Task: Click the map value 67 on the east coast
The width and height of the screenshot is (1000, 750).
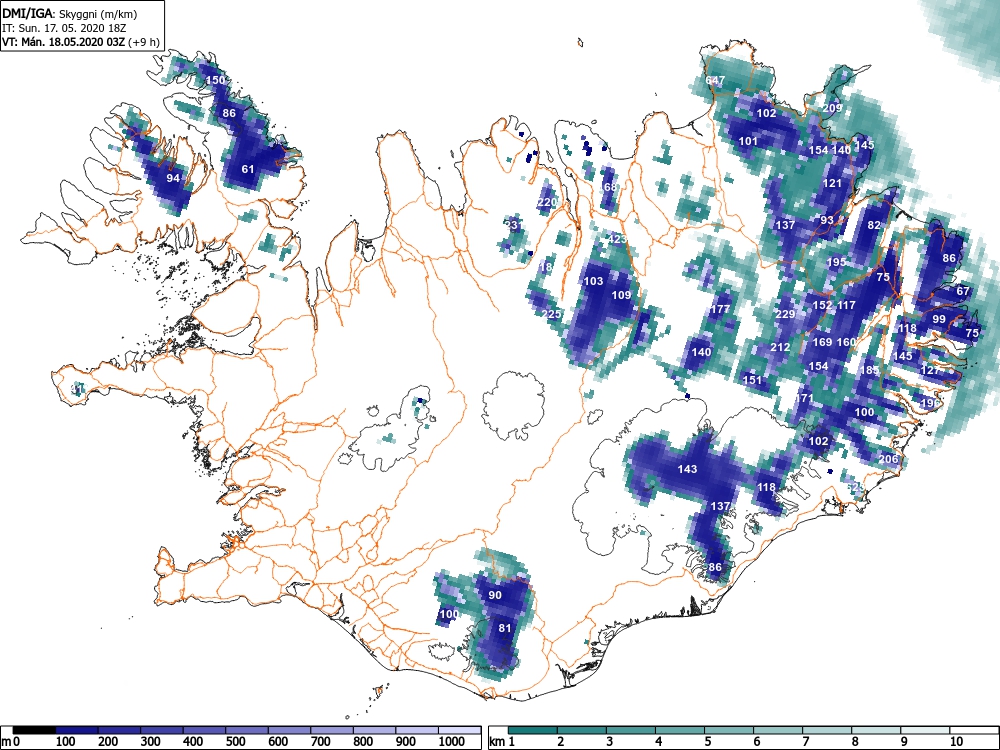Action: [x=963, y=291]
